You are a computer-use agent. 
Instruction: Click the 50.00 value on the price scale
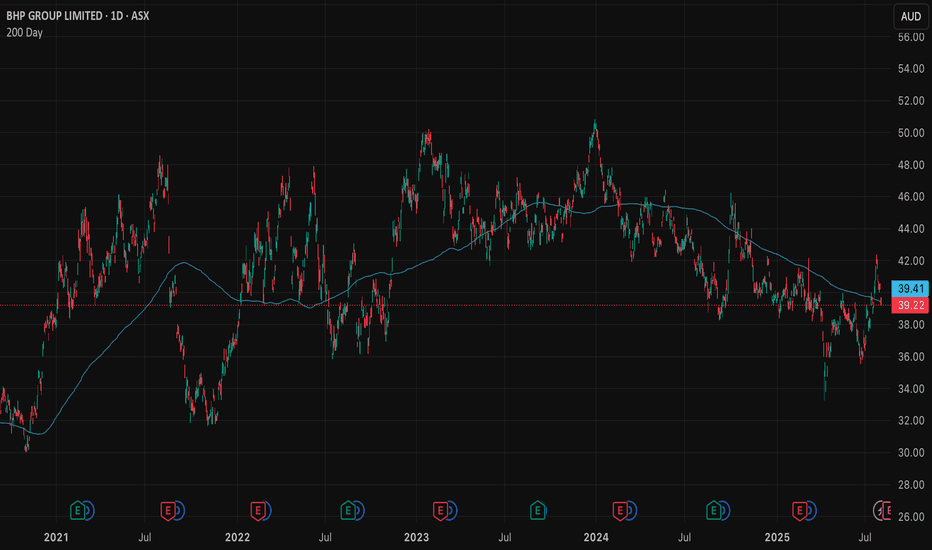point(911,133)
